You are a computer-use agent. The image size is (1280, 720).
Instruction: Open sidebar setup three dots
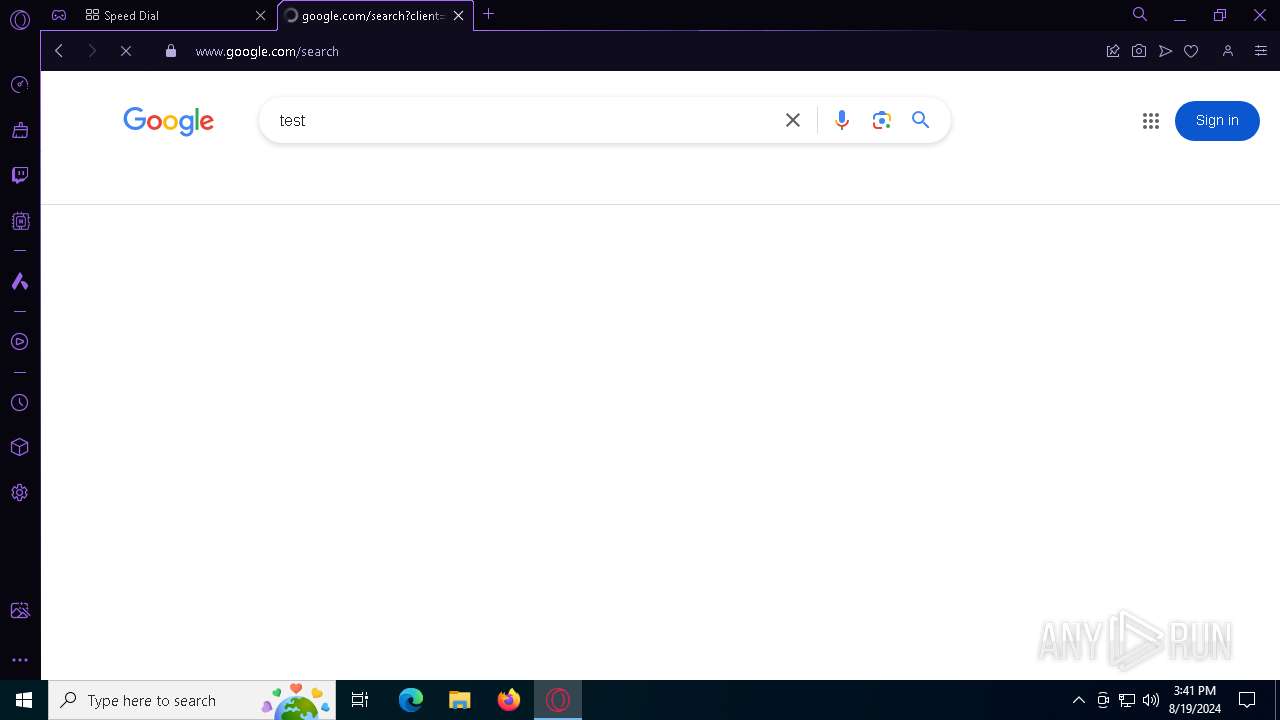(x=20, y=660)
